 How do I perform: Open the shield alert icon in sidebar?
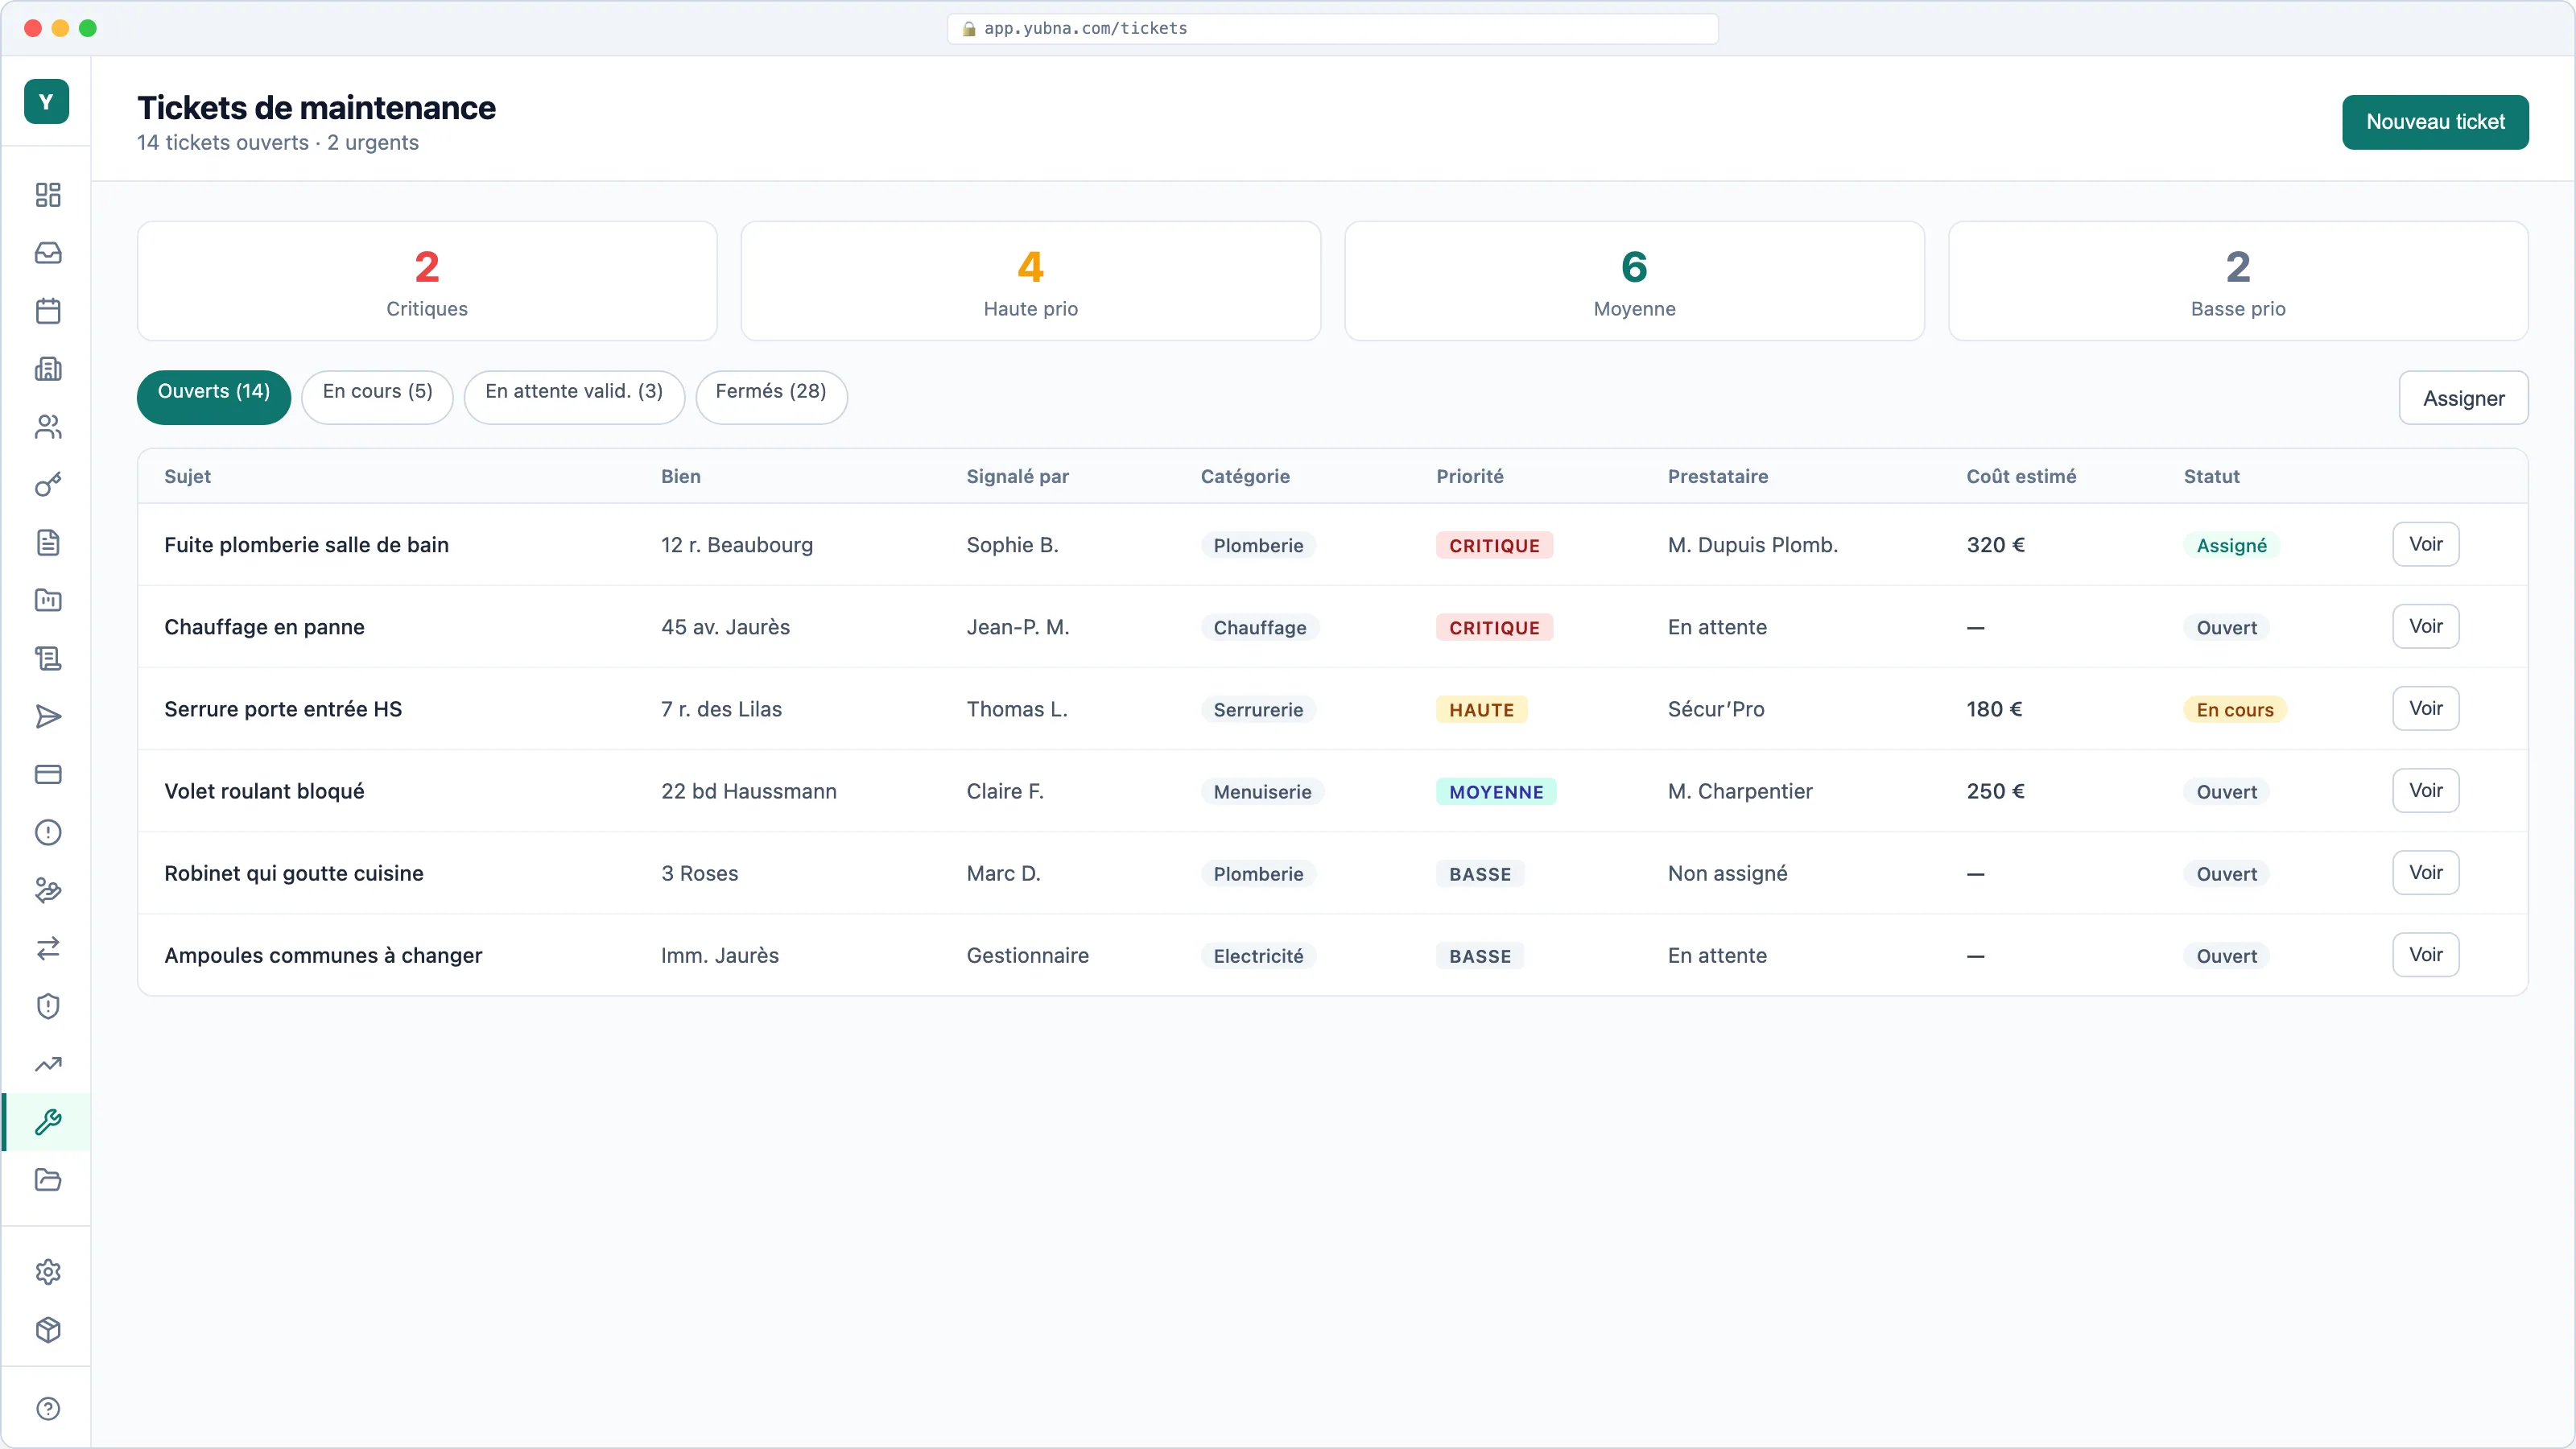(48, 1006)
